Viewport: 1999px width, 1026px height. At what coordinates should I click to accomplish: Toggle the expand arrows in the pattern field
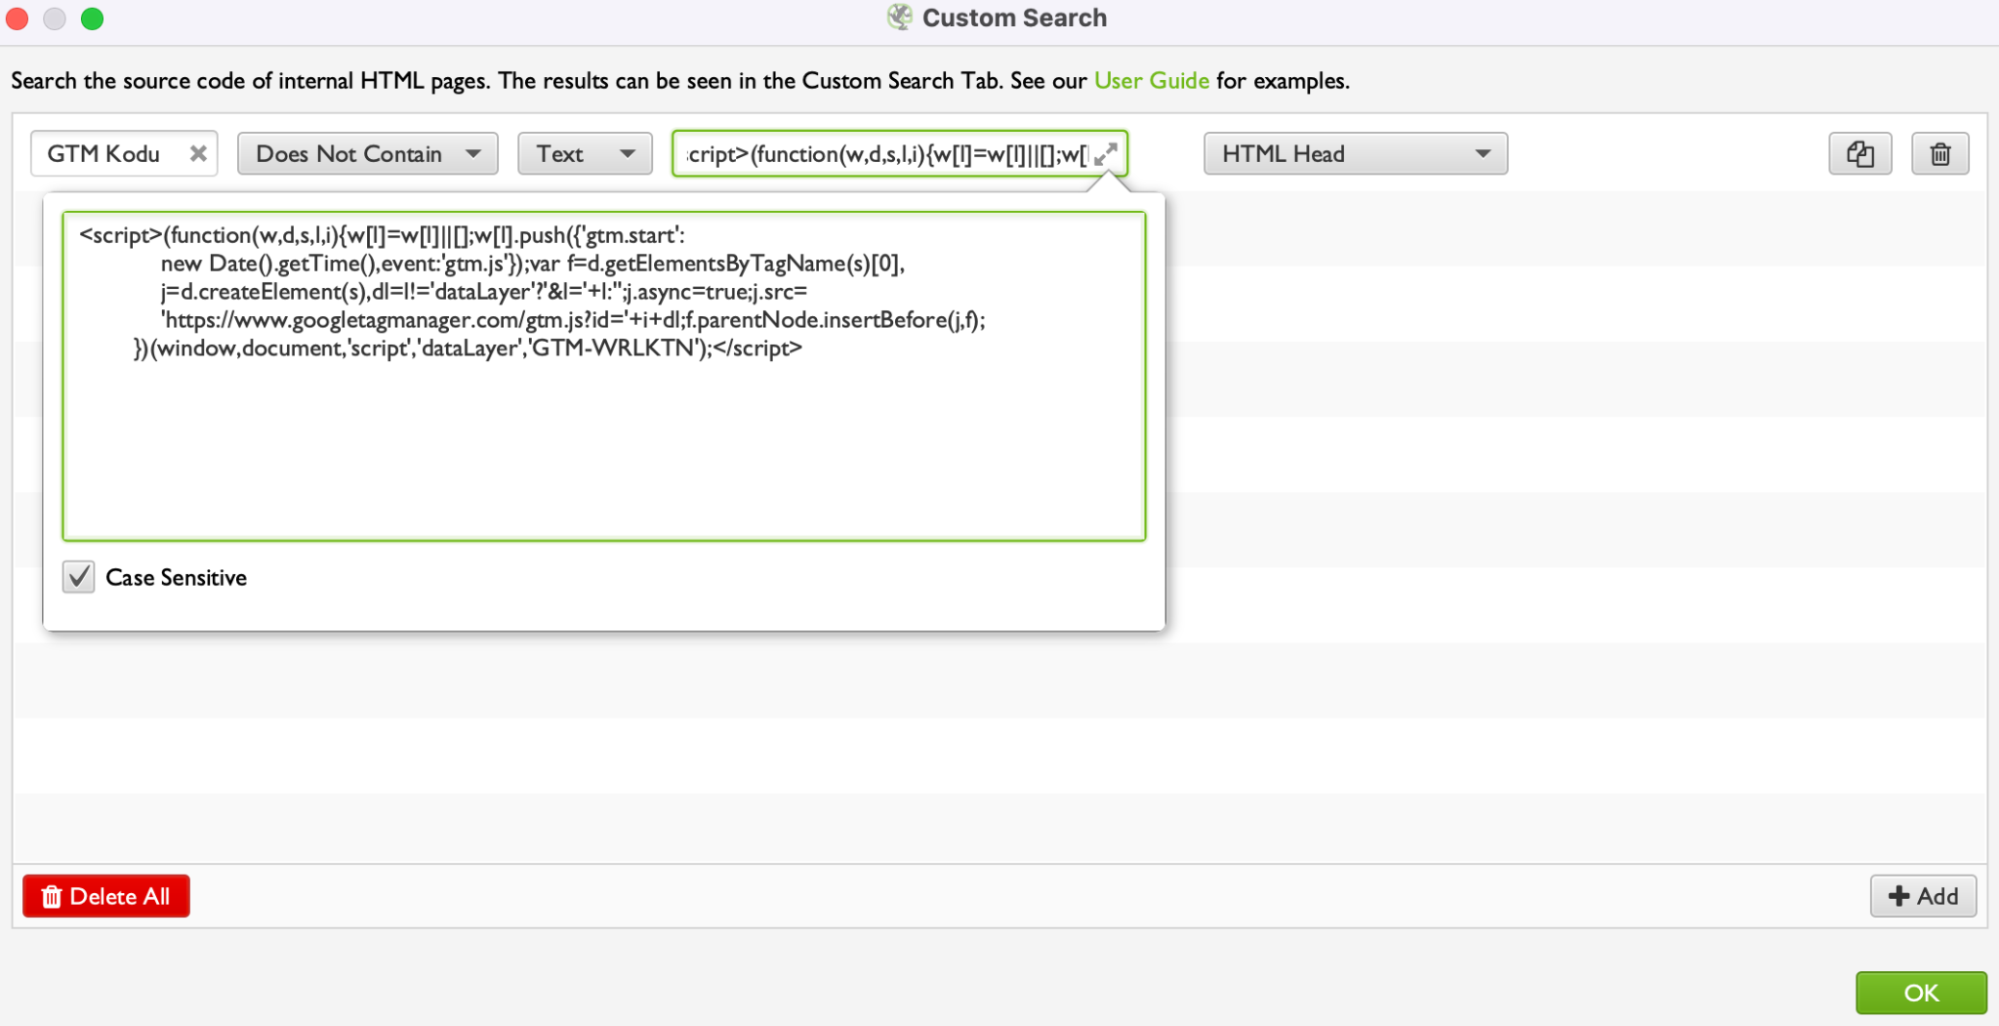coord(1105,154)
